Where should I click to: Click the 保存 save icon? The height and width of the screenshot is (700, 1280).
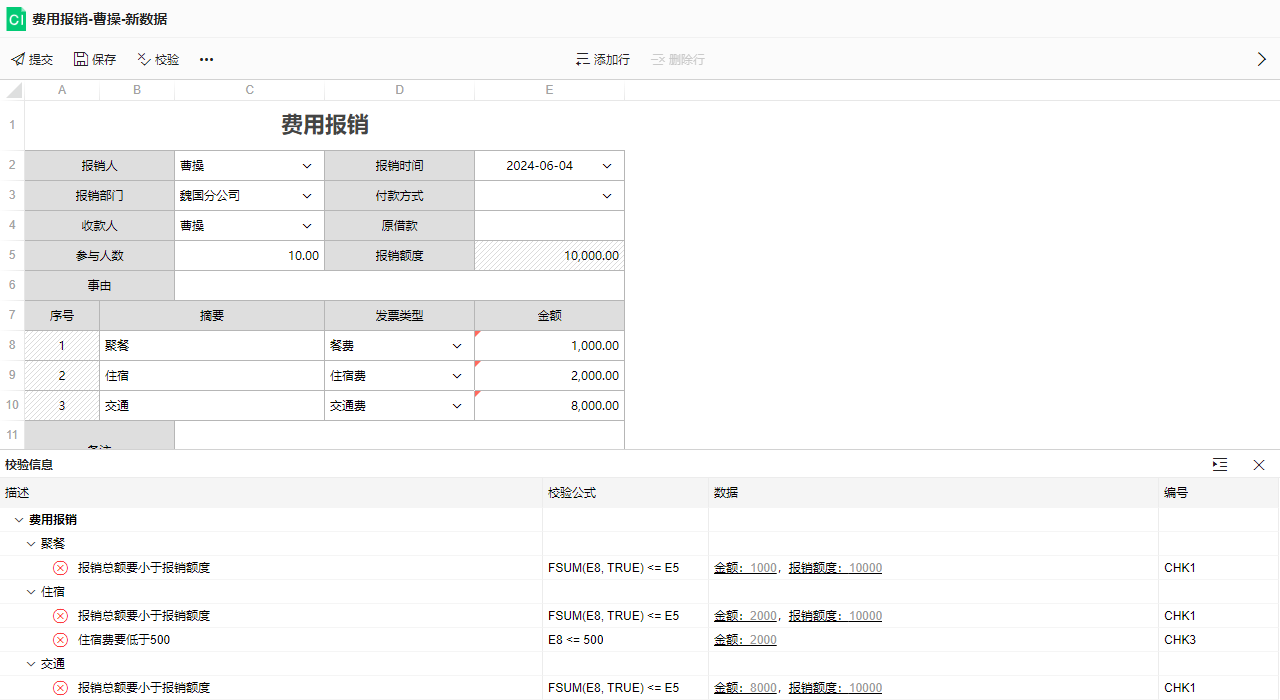(x=81, y=60)
